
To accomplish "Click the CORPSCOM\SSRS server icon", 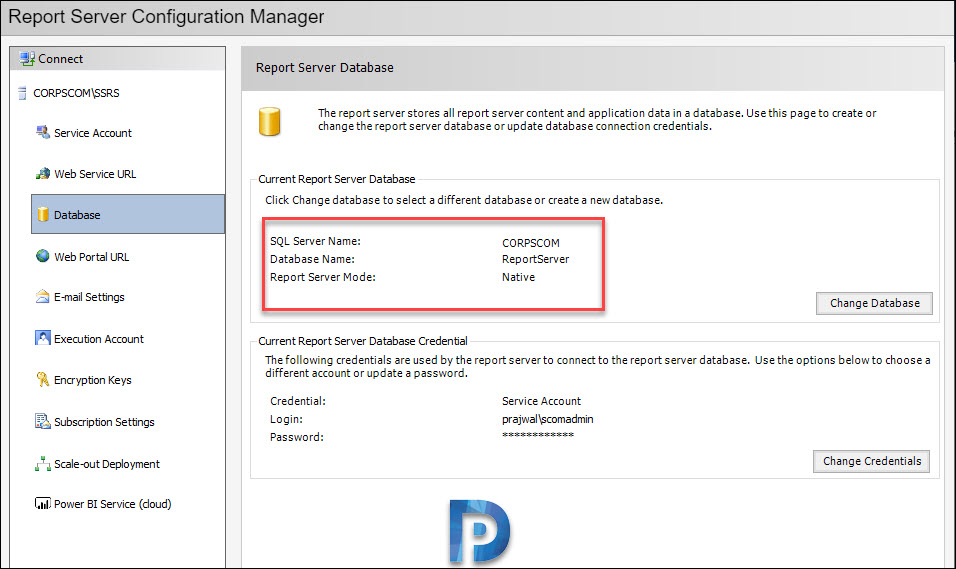I will [x=23, y=93].
